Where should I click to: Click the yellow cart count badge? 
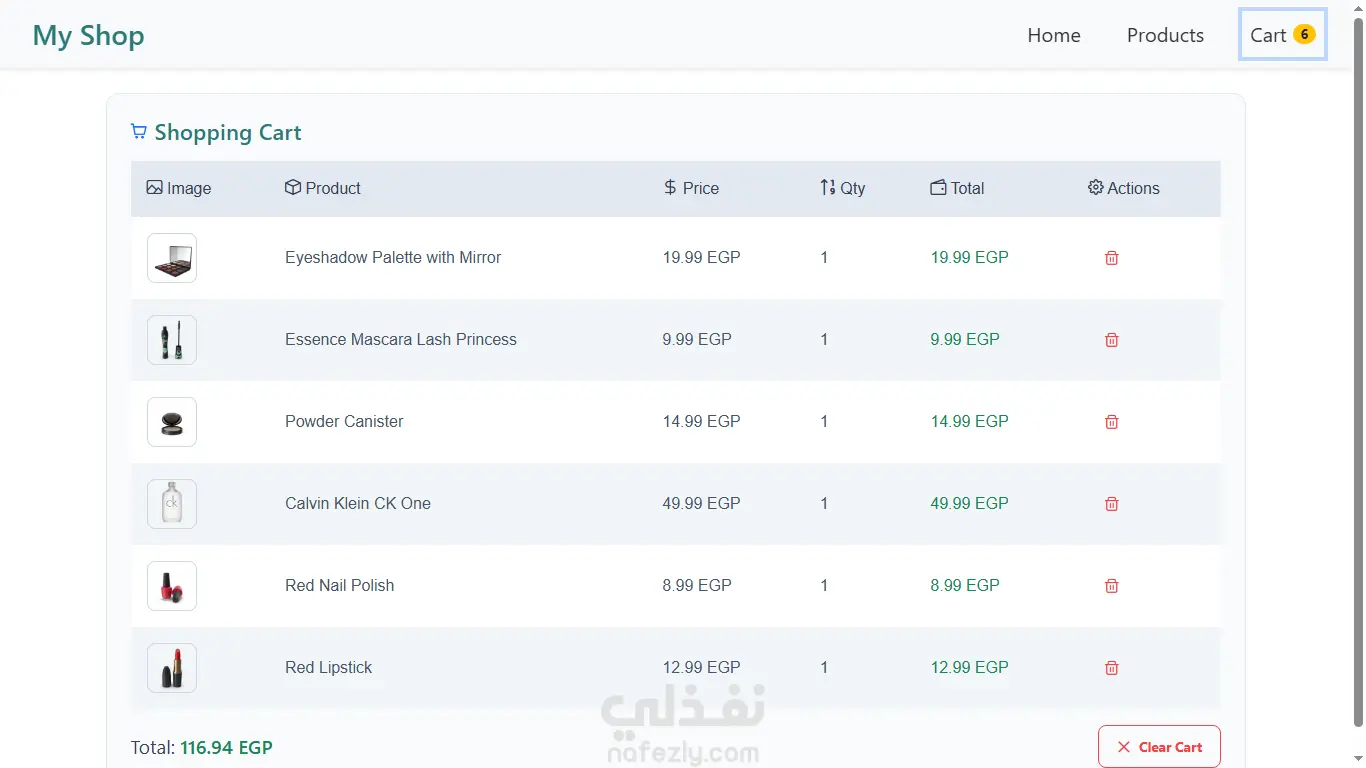pyautogui.click(x=1304, y=34)
